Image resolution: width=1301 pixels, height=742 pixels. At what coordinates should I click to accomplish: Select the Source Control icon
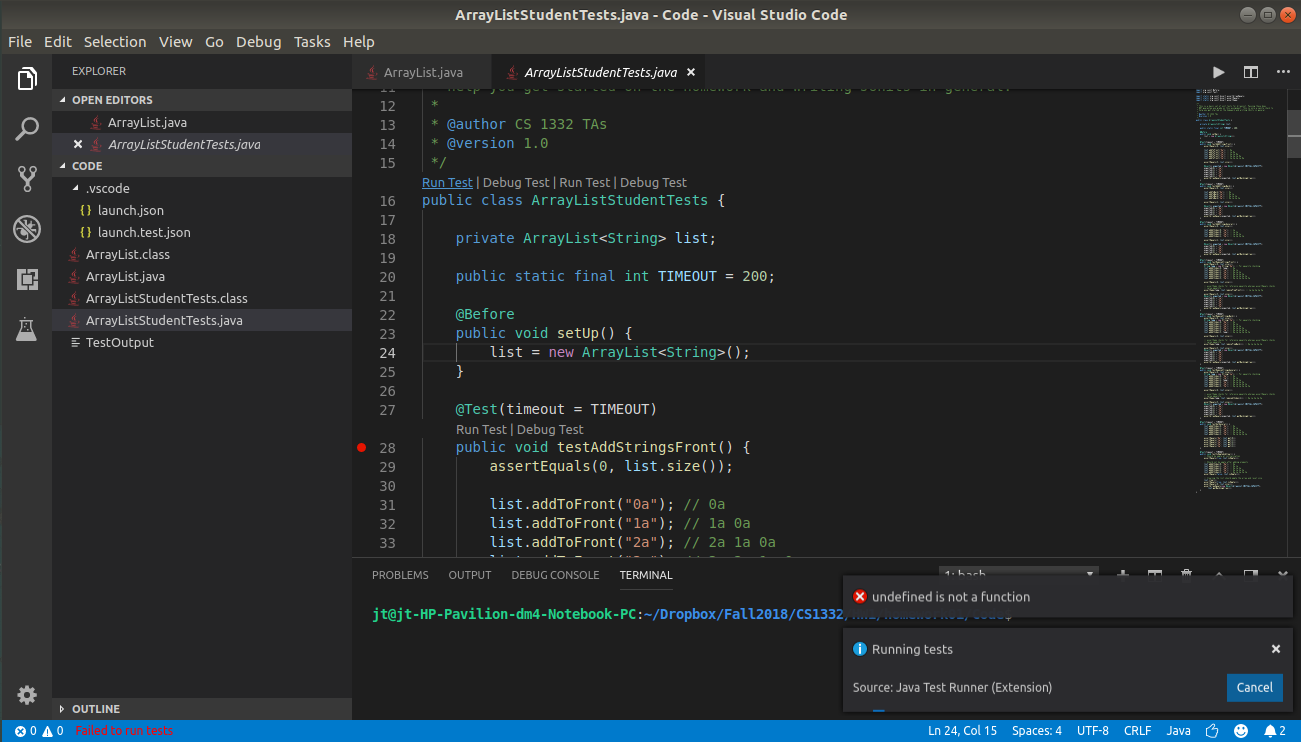27,178
